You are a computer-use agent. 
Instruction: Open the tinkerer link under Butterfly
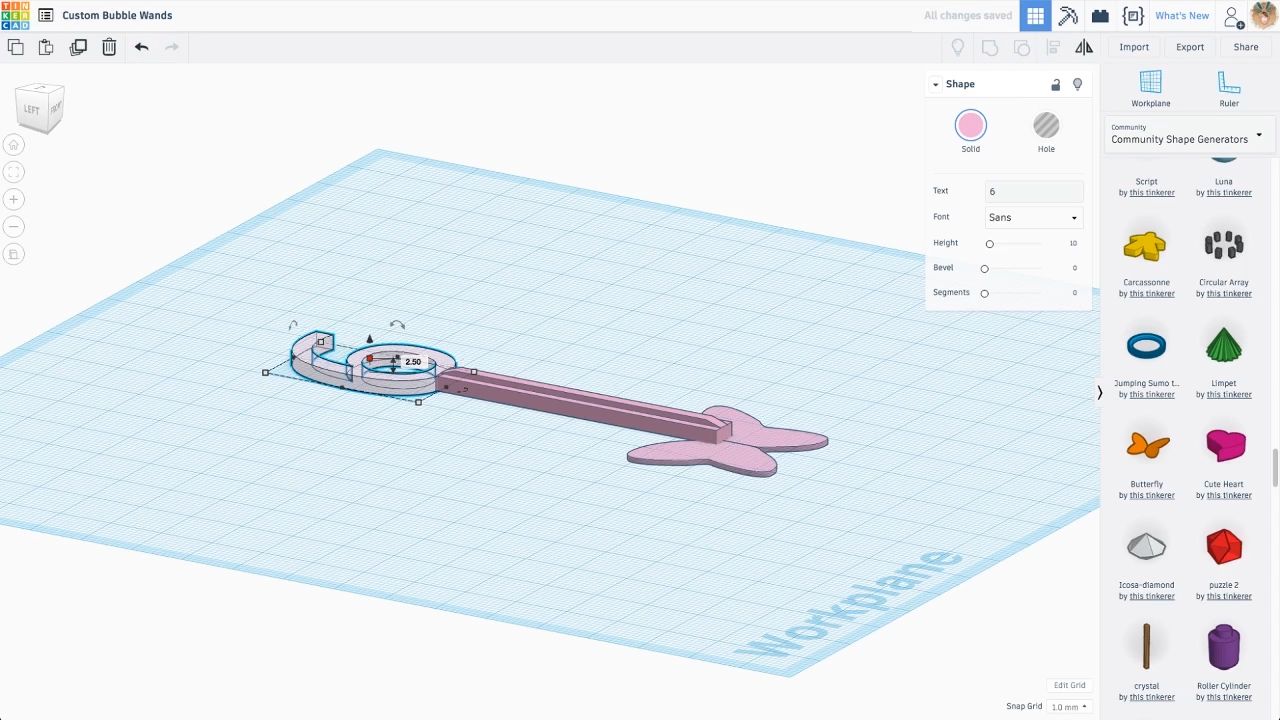tap(1152, 496)
